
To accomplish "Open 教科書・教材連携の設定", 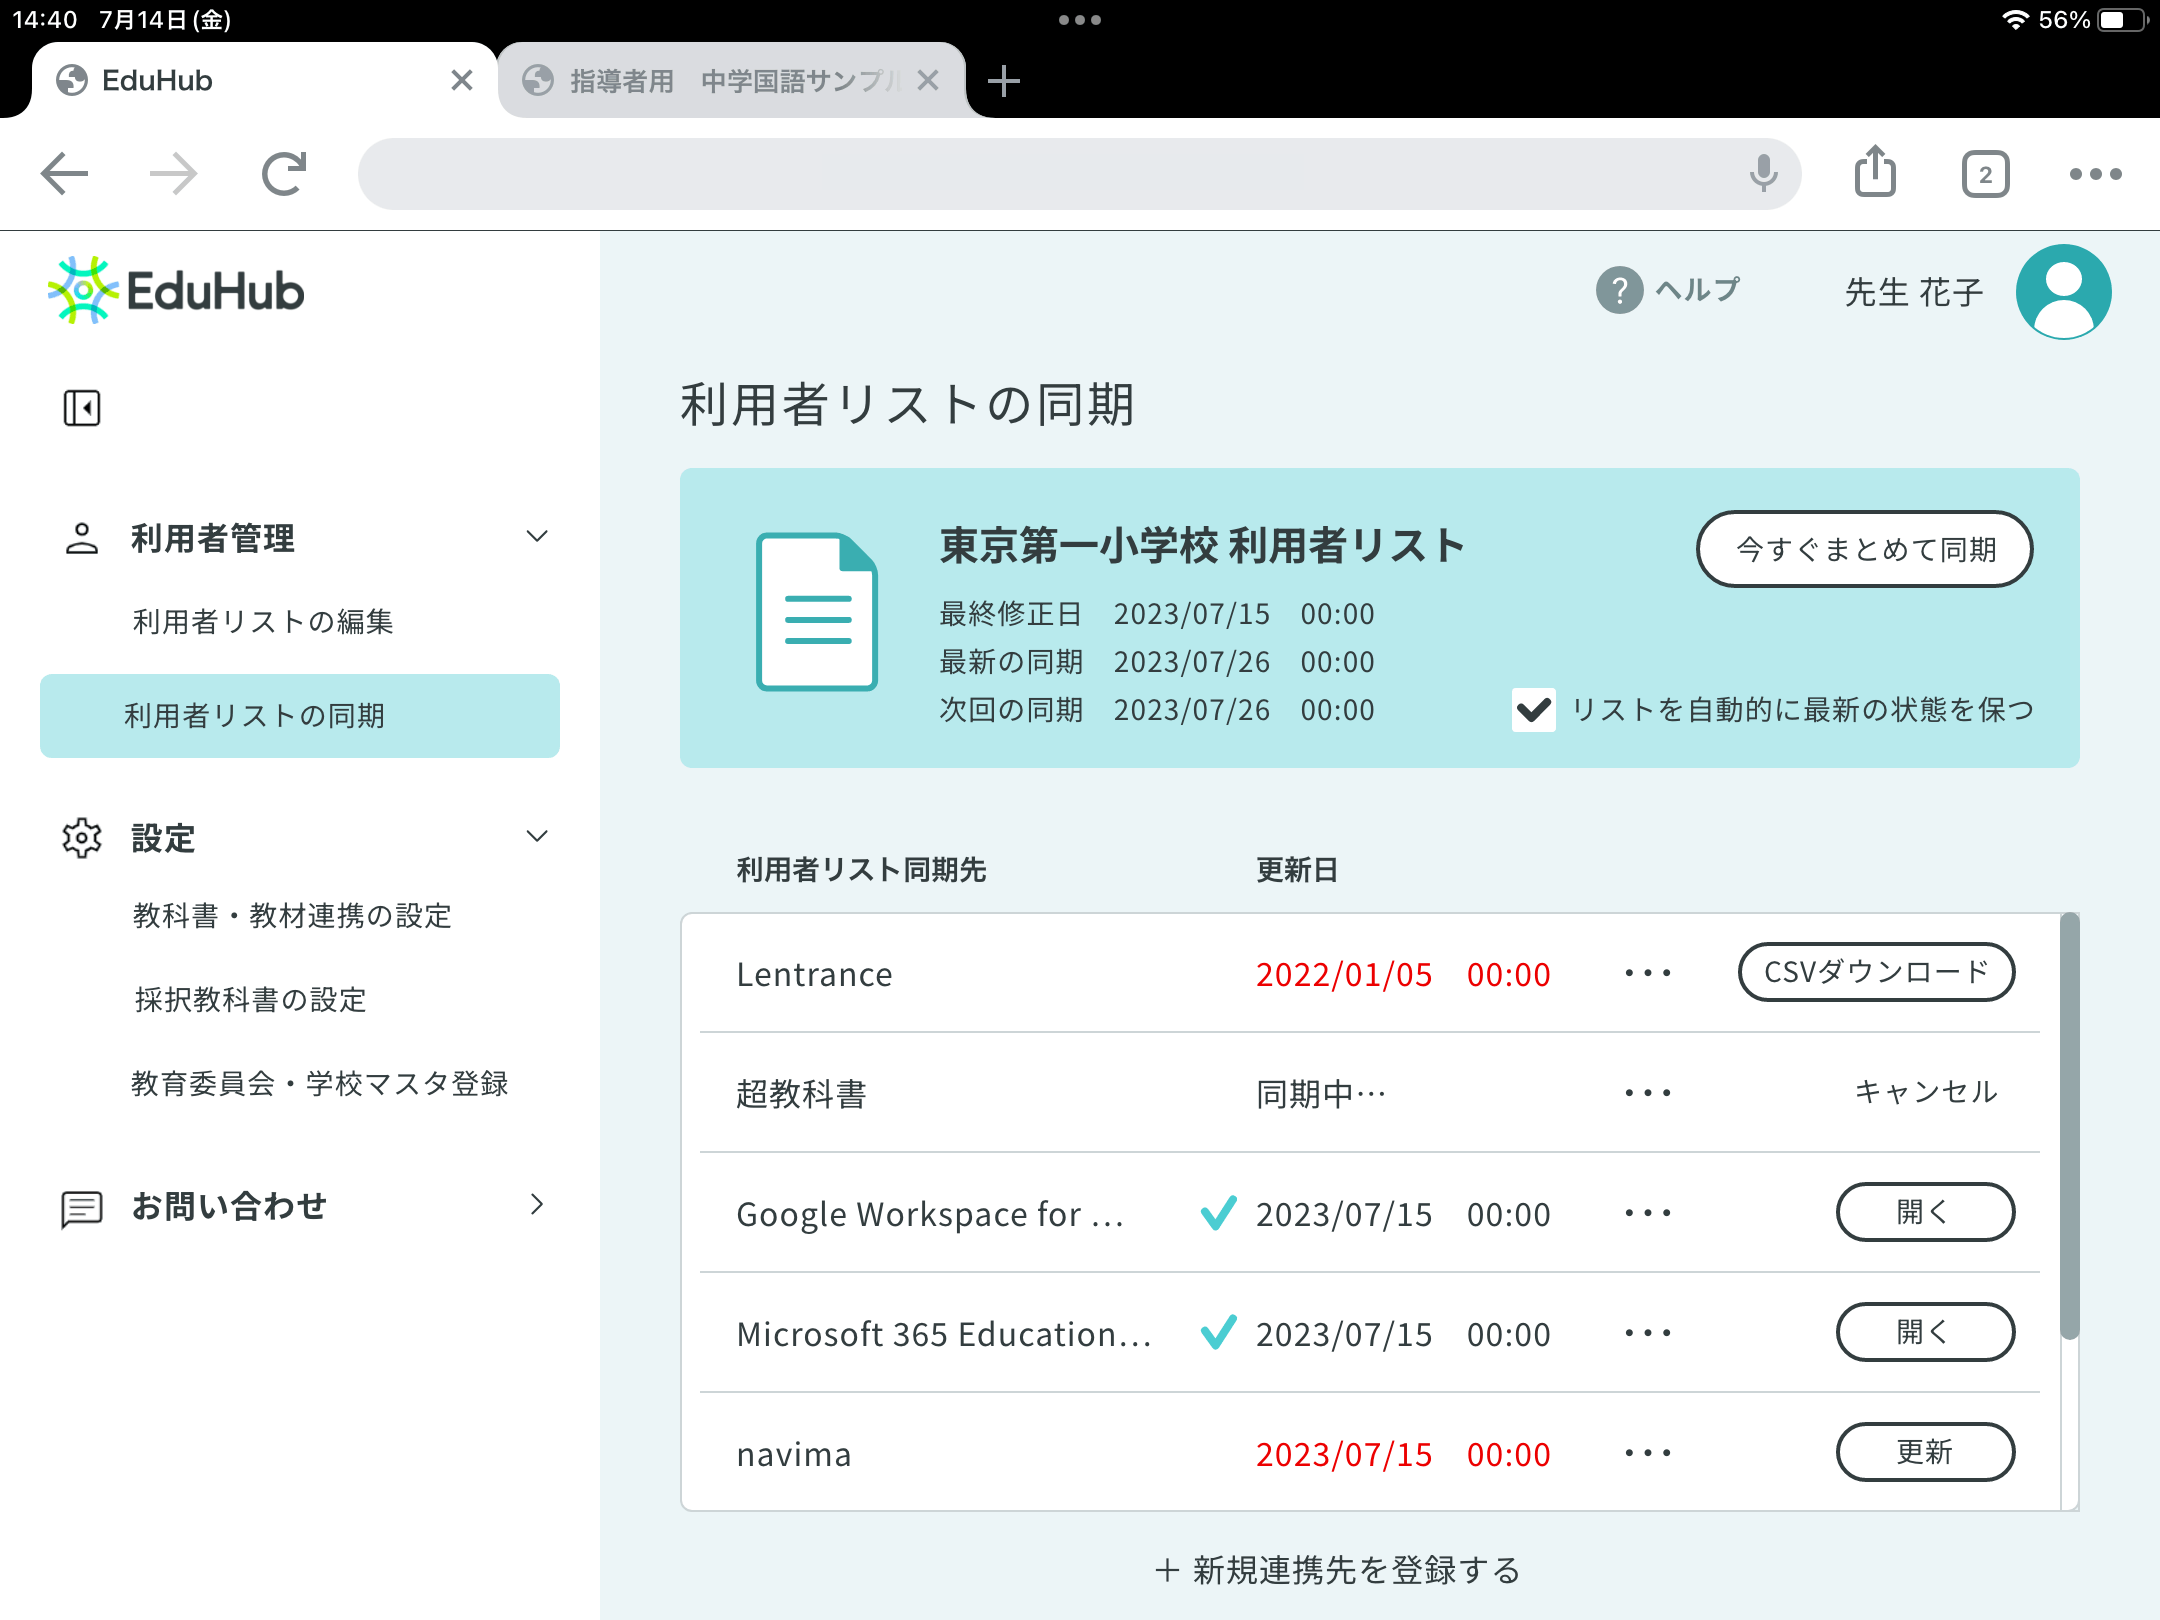I will [292, 916].
